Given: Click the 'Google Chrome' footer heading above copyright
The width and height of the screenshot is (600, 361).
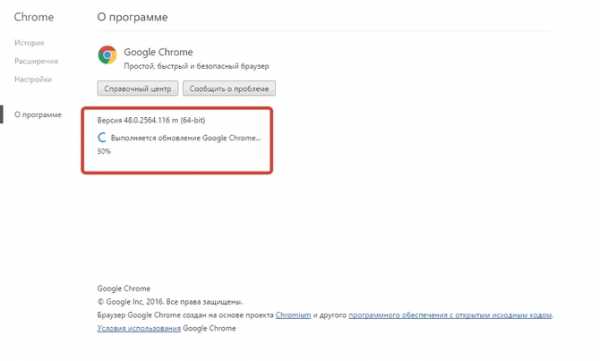Looking at the screenshot, I should point(124,288).
